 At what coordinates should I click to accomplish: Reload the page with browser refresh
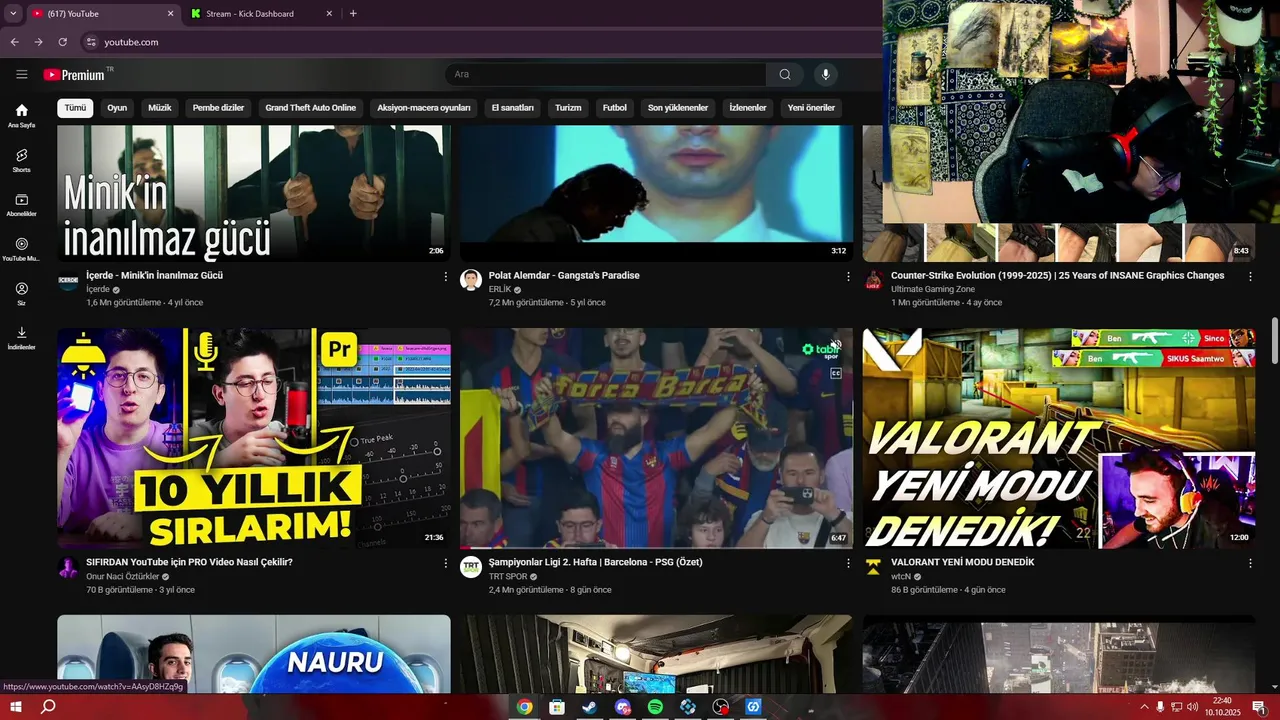pyautogui.click(x=62, y=42)
